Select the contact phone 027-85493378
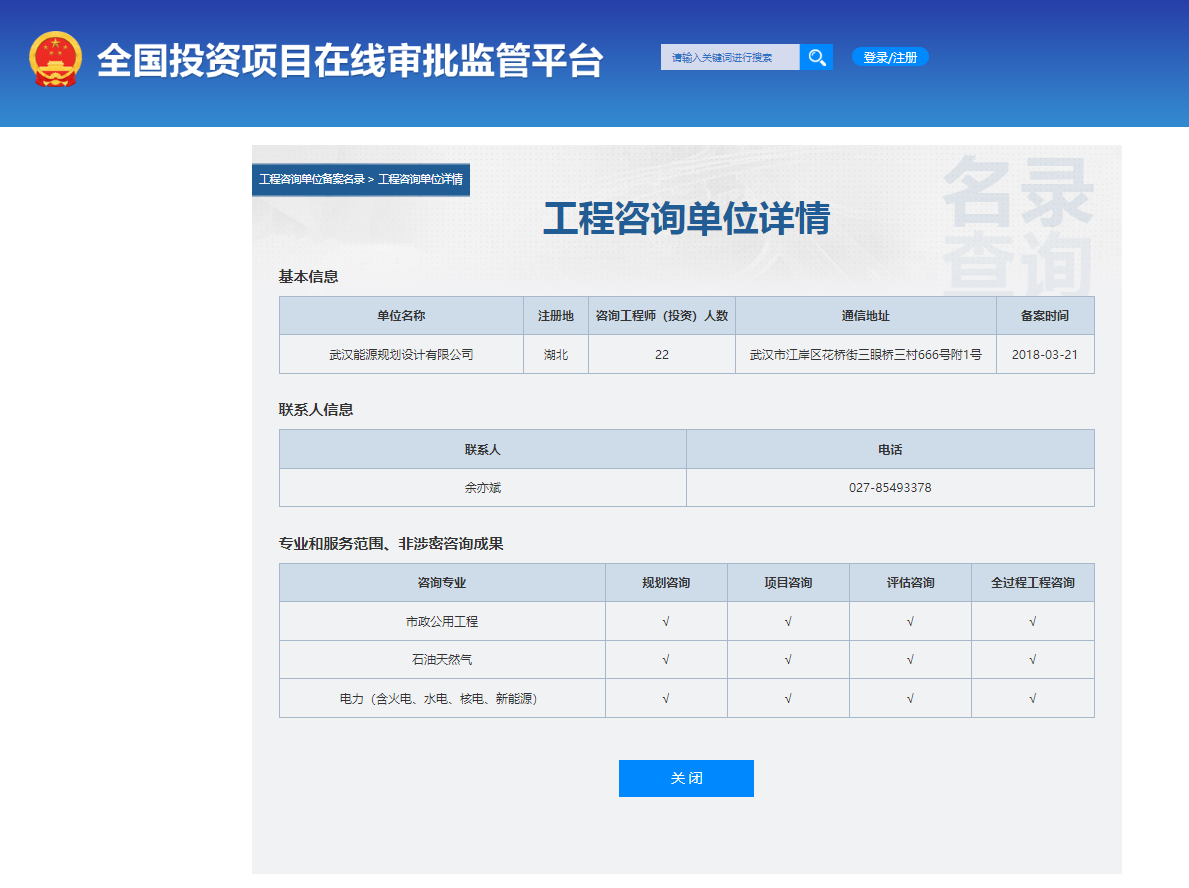Viewport: 1189px width, 888px height. pos(890,488)
